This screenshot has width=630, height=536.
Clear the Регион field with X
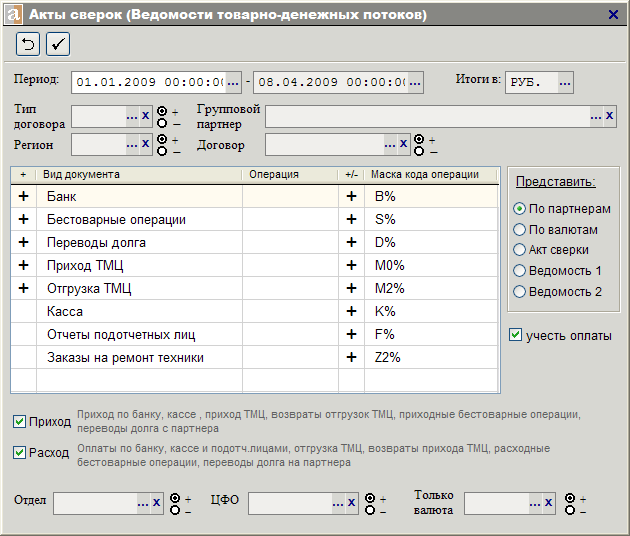[145, 144]
